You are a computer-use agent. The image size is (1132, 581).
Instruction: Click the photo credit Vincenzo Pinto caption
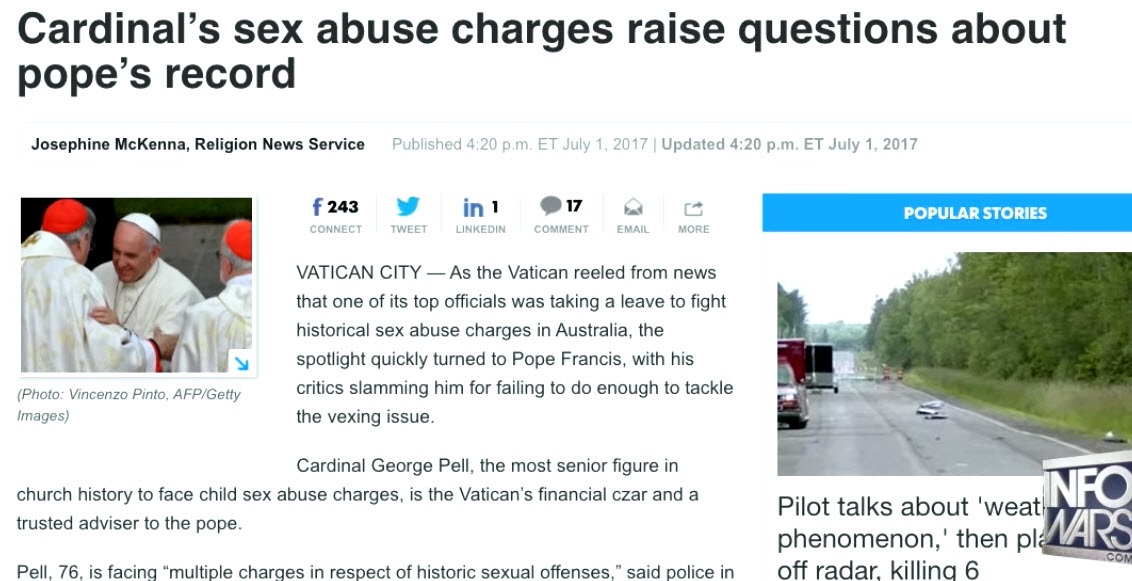point(129,406)
